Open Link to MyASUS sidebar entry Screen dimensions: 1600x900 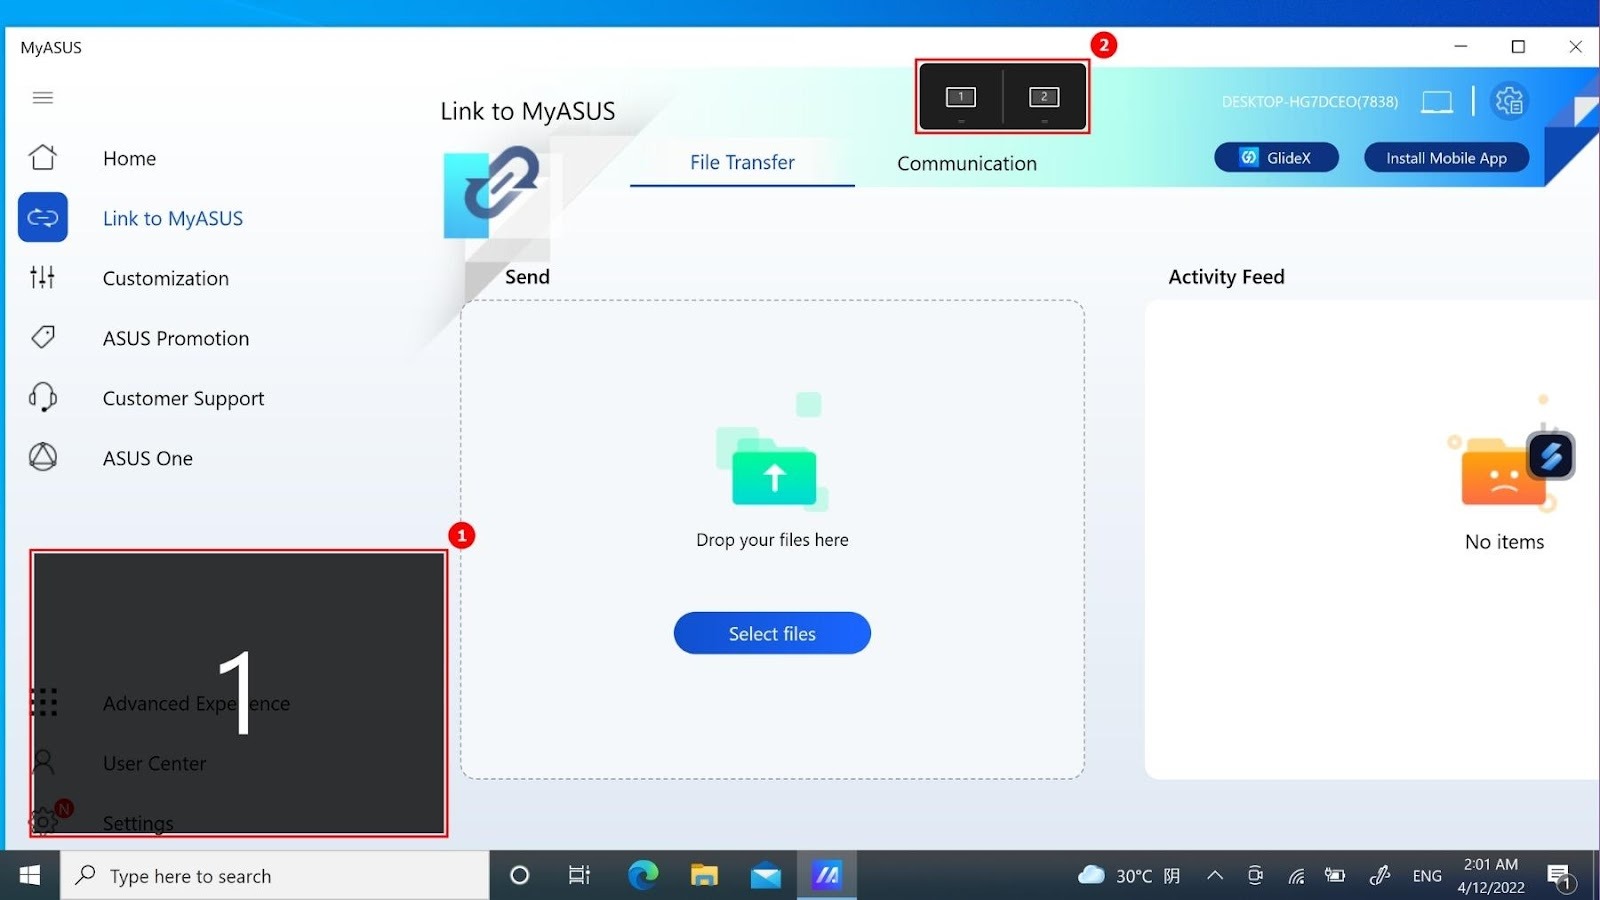click(173, 218)
